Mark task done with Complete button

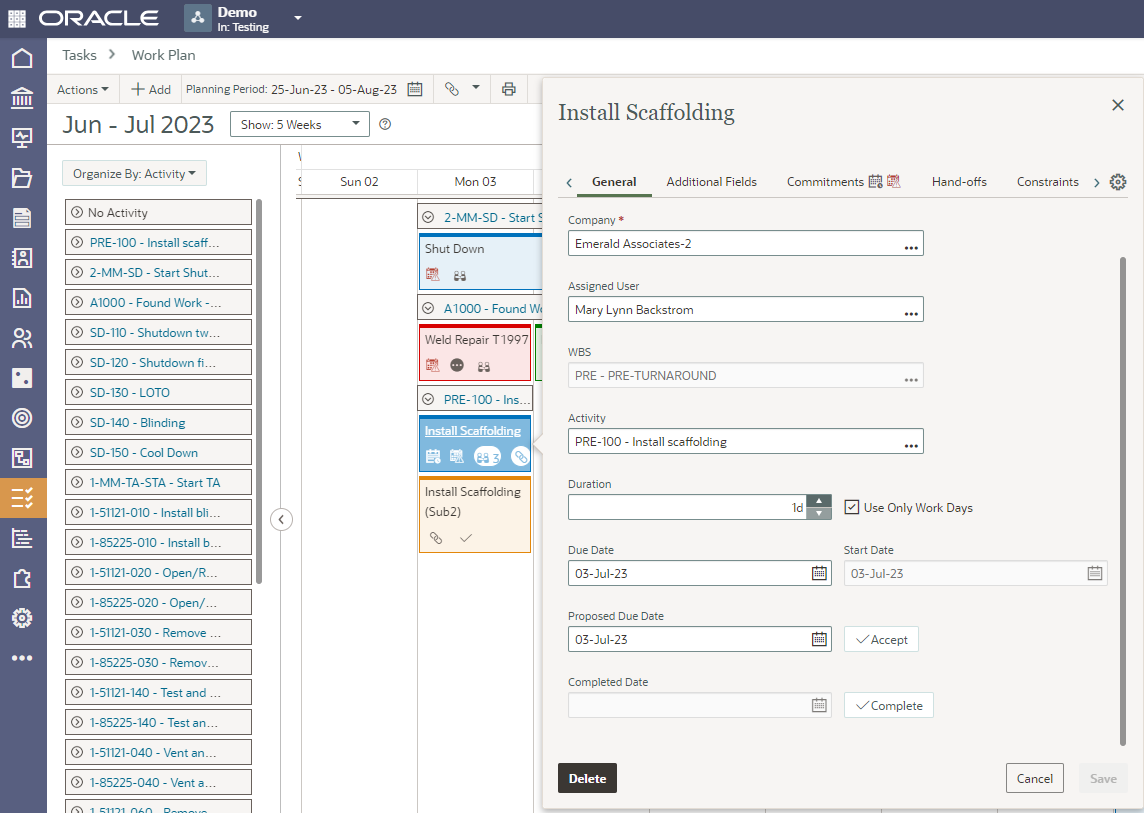[888, 705]
